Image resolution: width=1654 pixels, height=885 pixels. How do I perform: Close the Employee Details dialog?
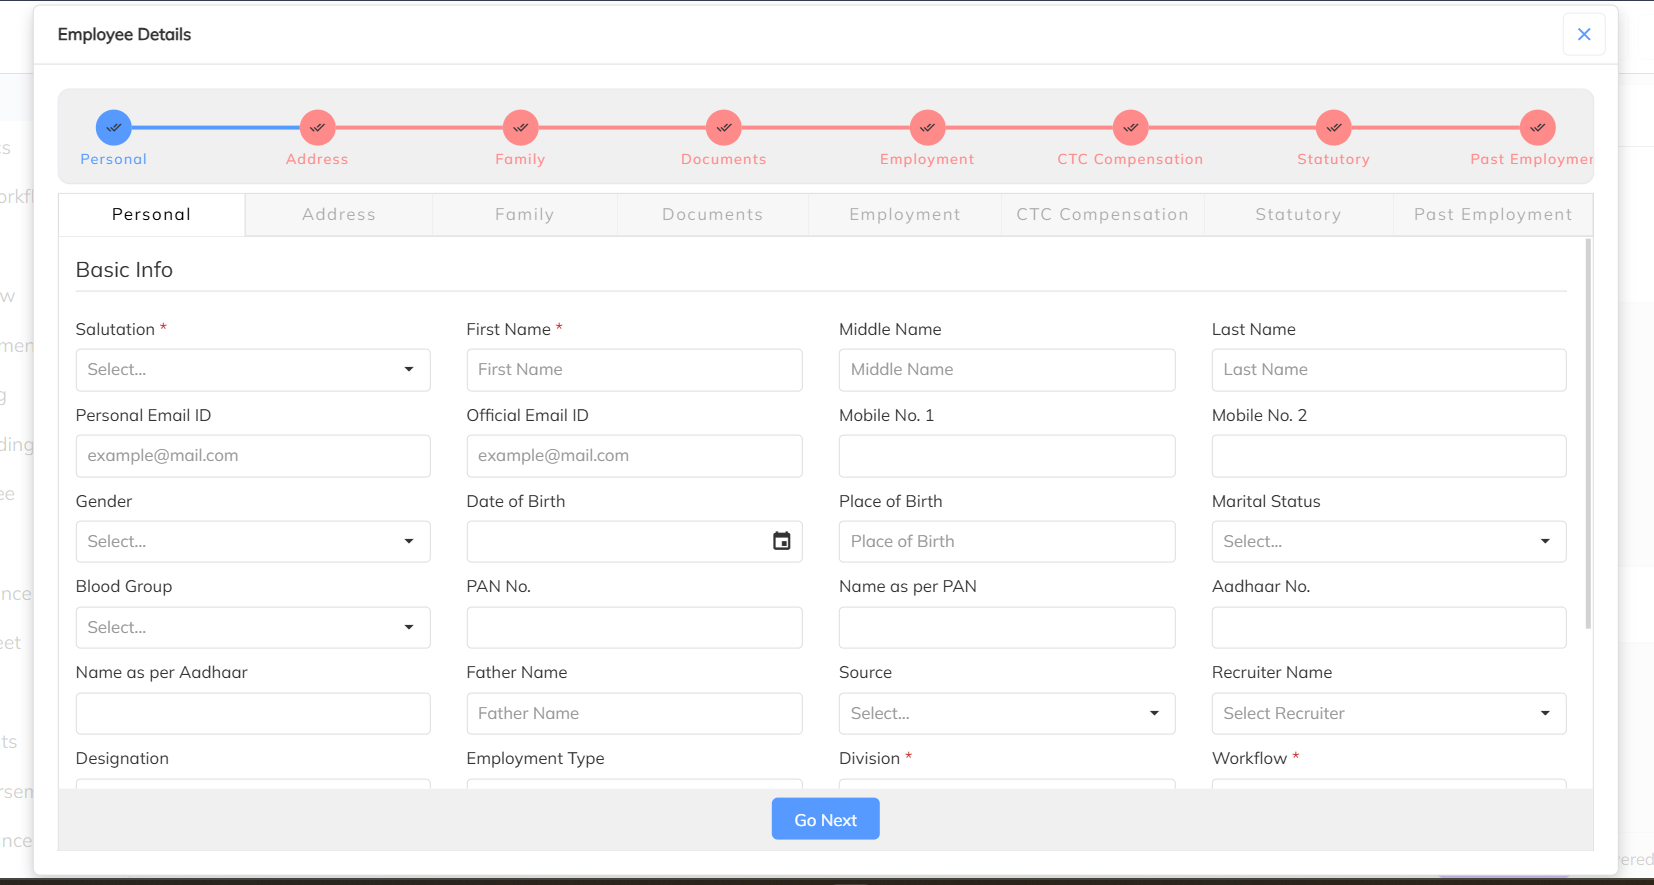1584,34
